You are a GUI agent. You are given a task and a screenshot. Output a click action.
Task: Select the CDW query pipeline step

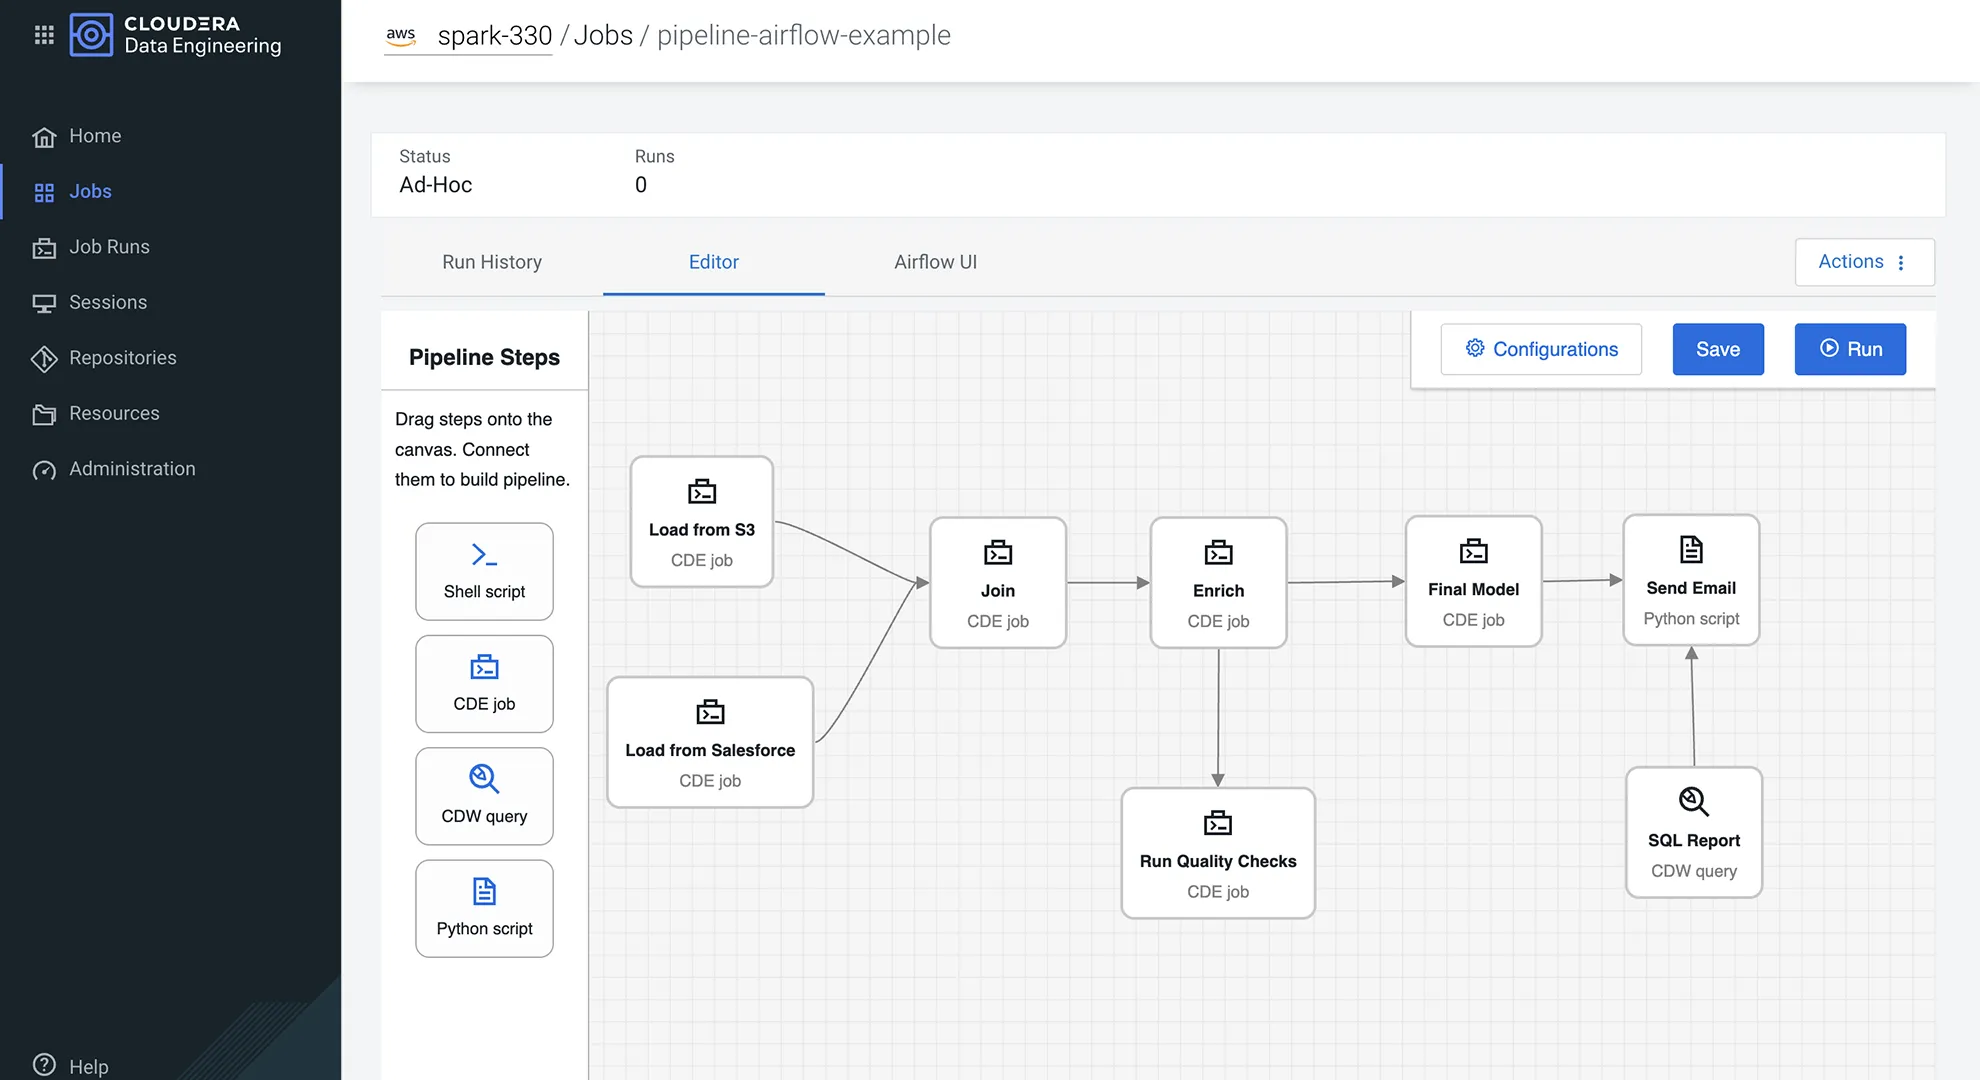point(484,795)
